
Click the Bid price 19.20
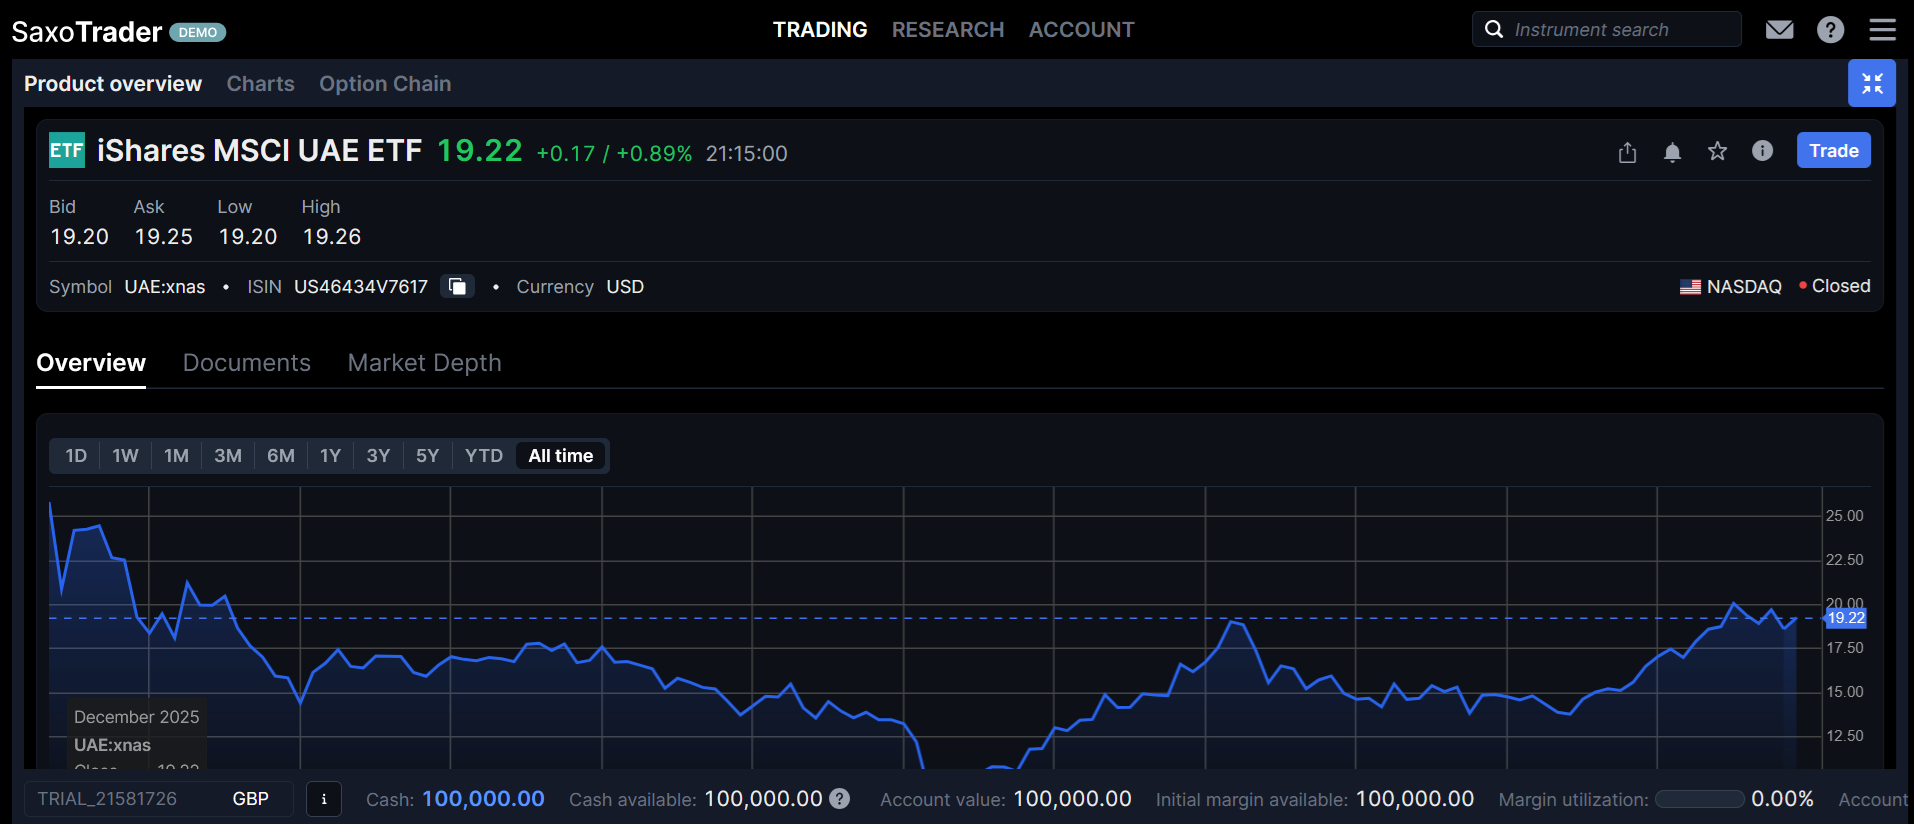coord(79,237)
